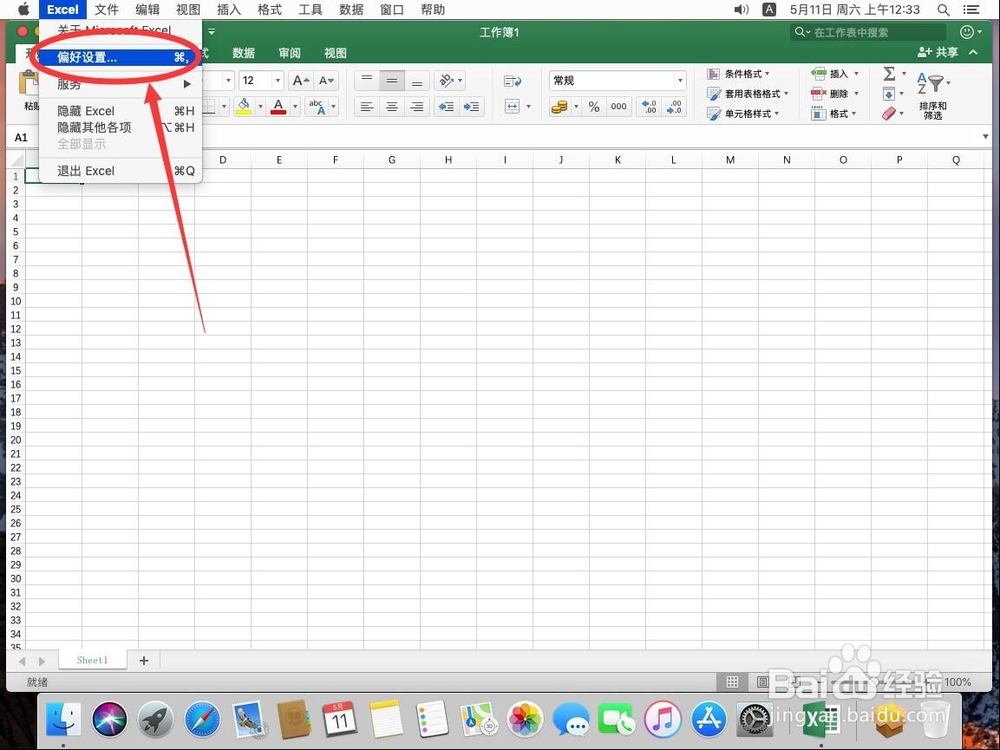This screenshot has width=1000, height=750.
Task: Click the AutoSum sigma icon
Action: 890,73
